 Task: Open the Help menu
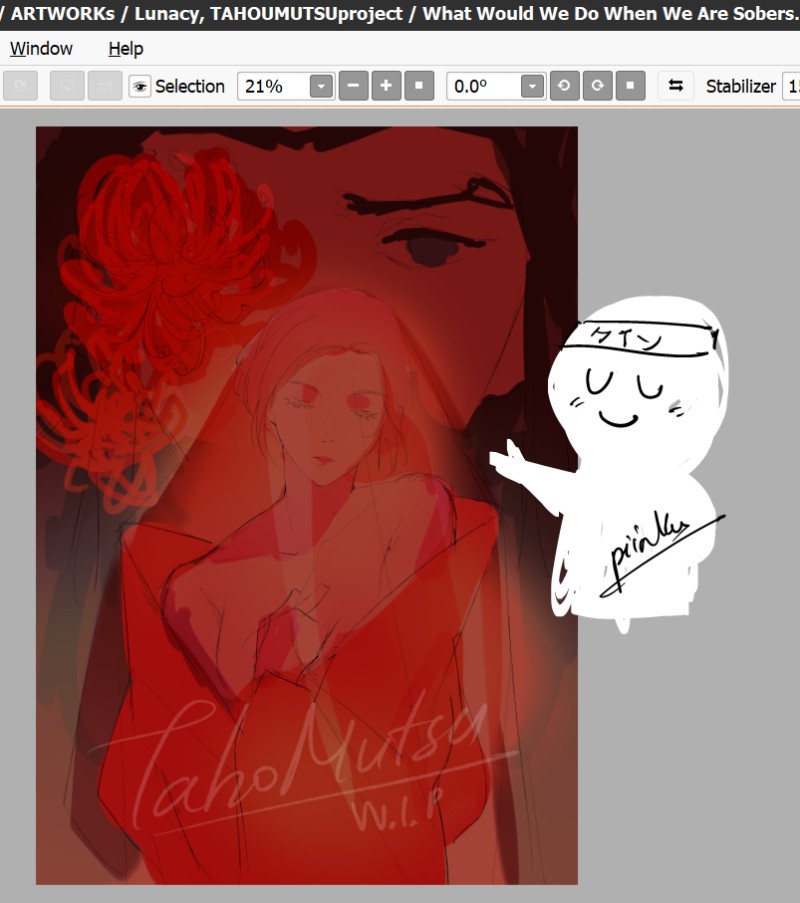(x=126, y=49)
